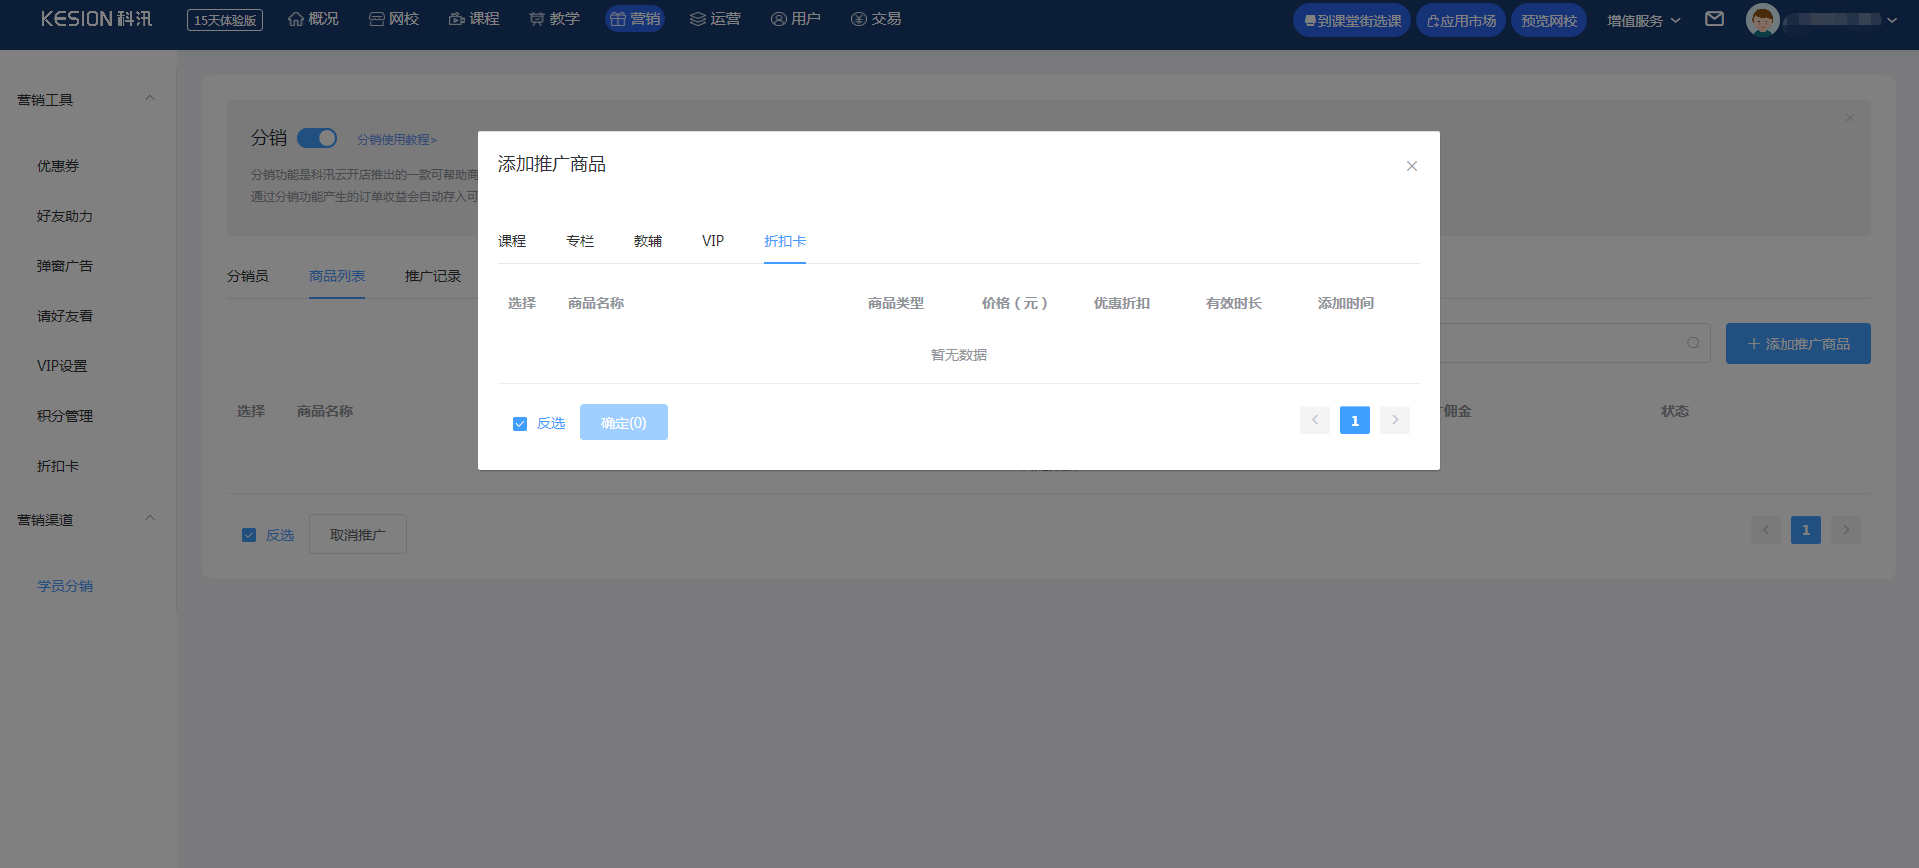Click the search magnifier icon
Image resolution: width=1919 pixels, height=868 pixels.
tap(1693, 343)
